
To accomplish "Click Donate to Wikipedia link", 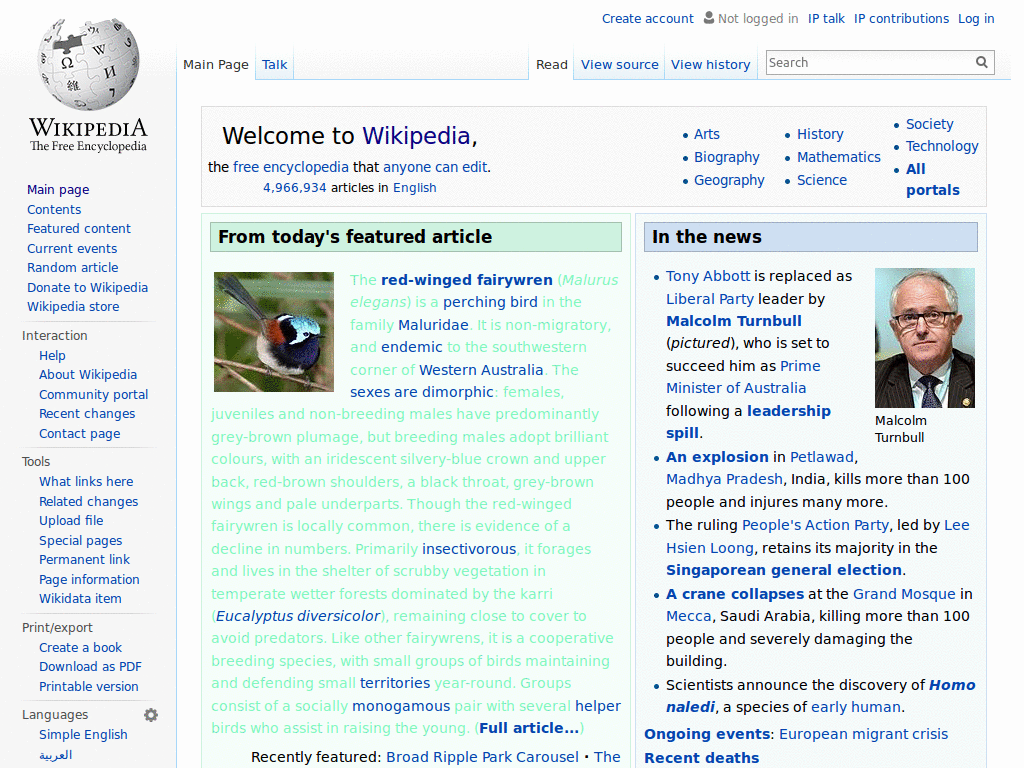I will click(x=88, y=288).
